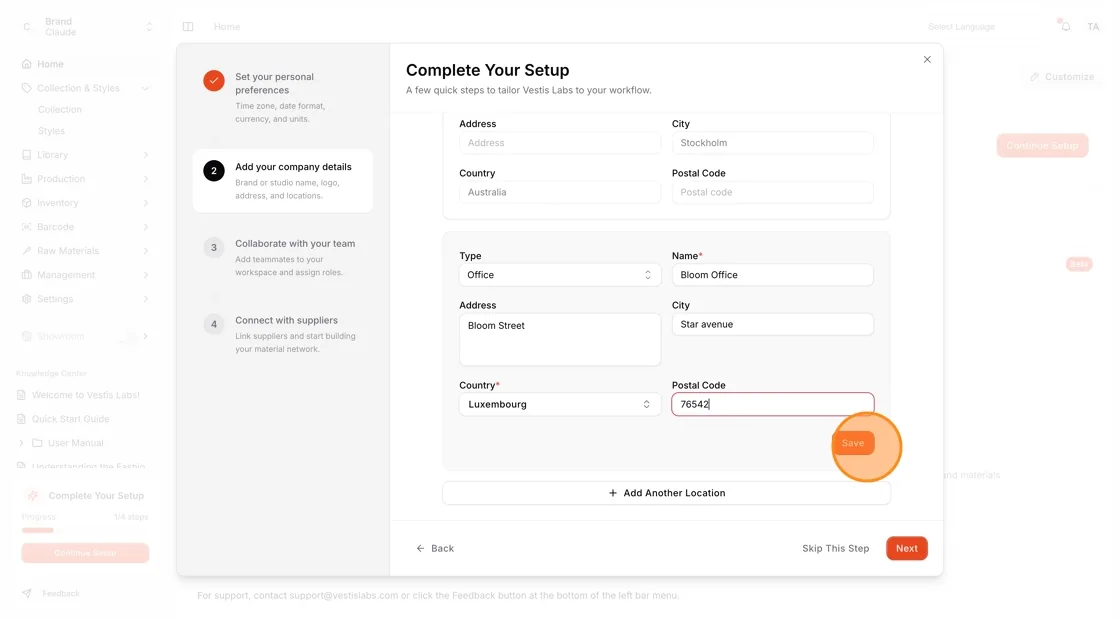Open Quick Start Guide article
1120x619 pixels.
[x=71, y=419]
